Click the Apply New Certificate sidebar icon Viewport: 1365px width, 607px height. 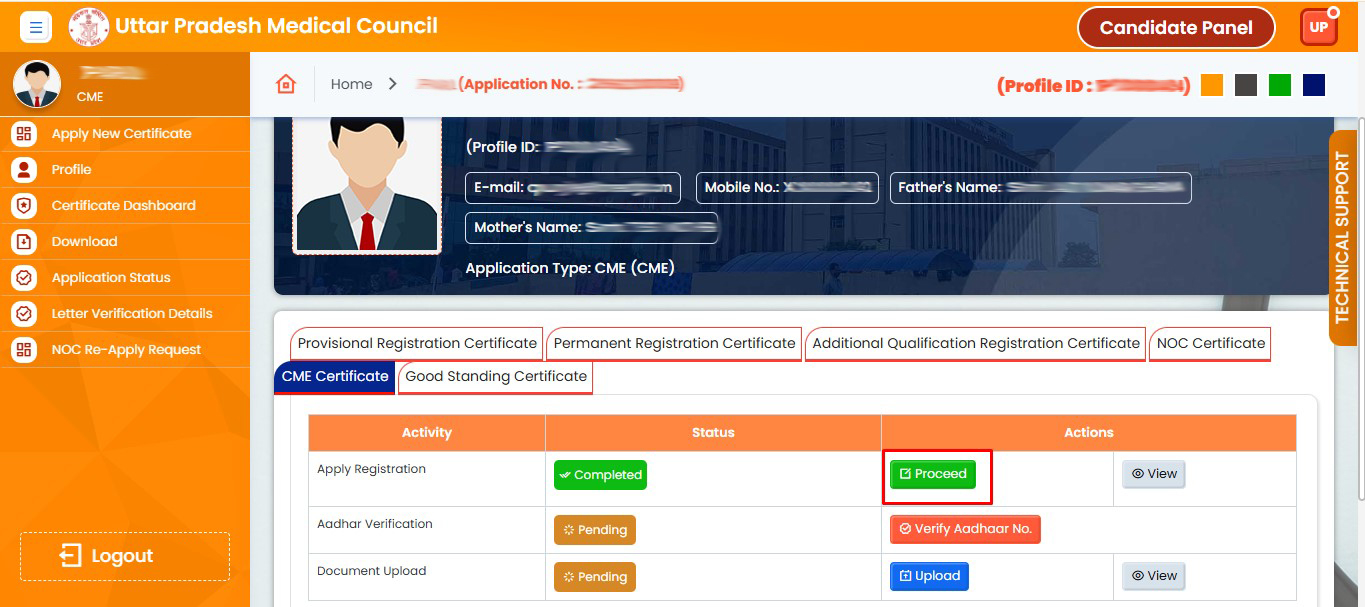pos(24,134)
